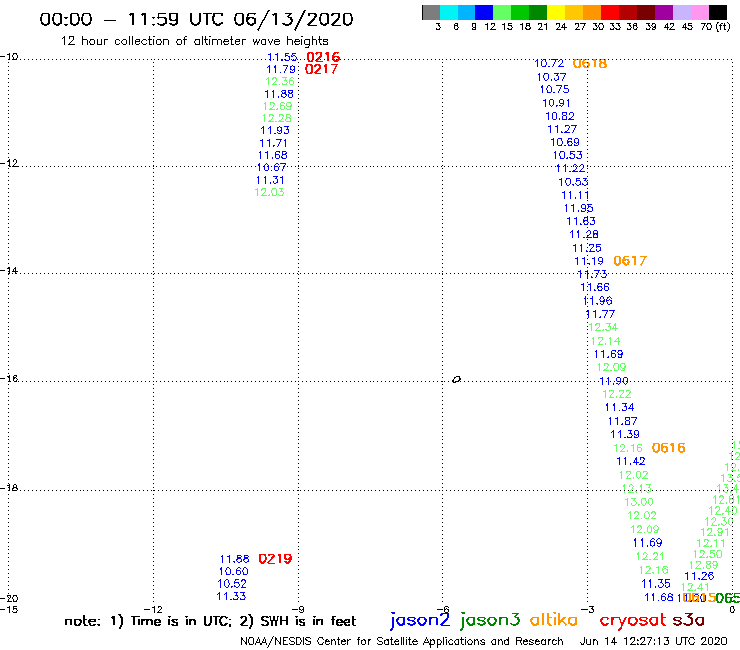Select the wave height value 11.31
The image size is (740, 650).
tap(270, 180)
